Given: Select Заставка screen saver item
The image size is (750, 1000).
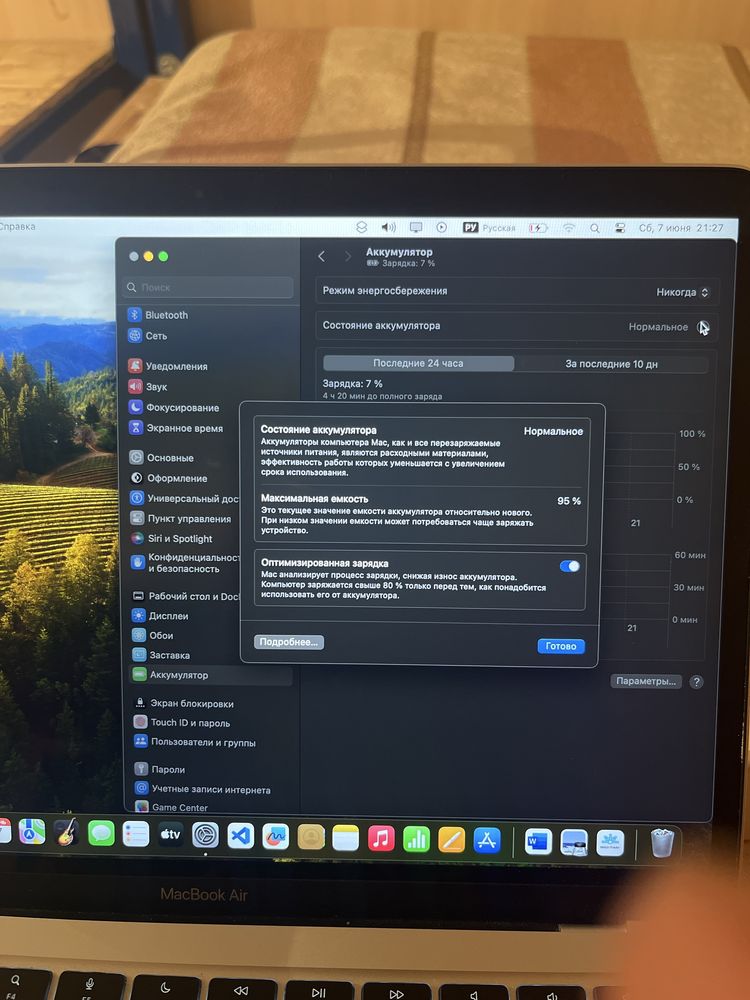Looking at the screenshot, I should click(161, 655).
